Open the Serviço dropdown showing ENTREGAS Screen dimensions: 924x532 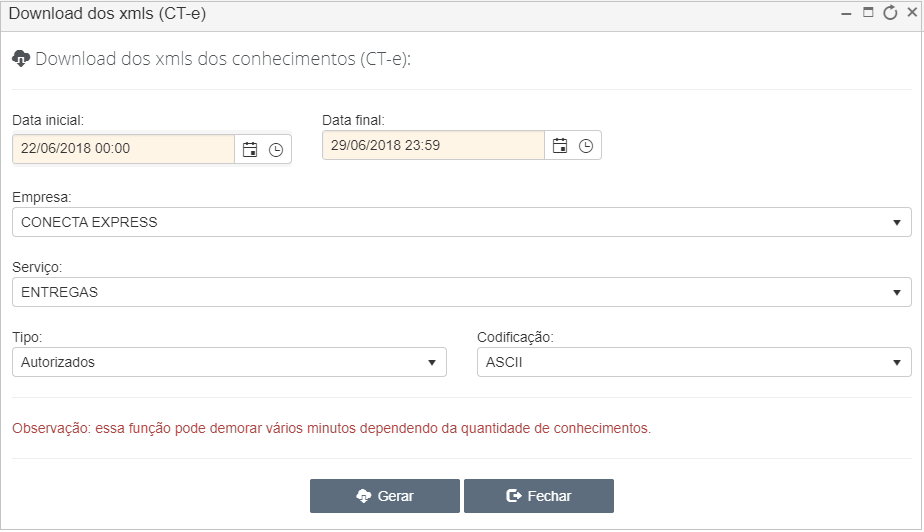461,292
